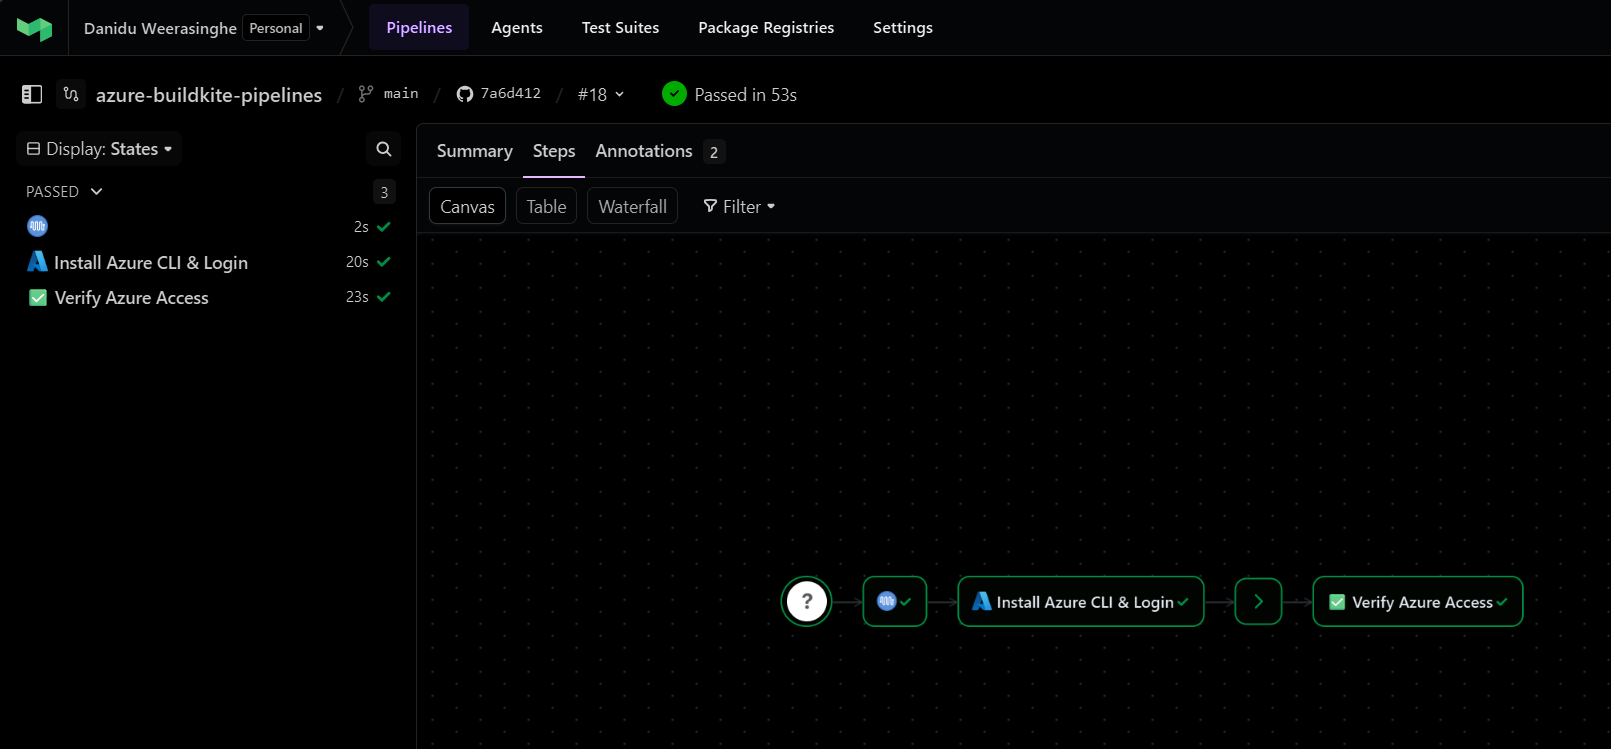
Task: Select the pipeline upload node on canvas
Action: pyautogui.click(x=895, y=602)
